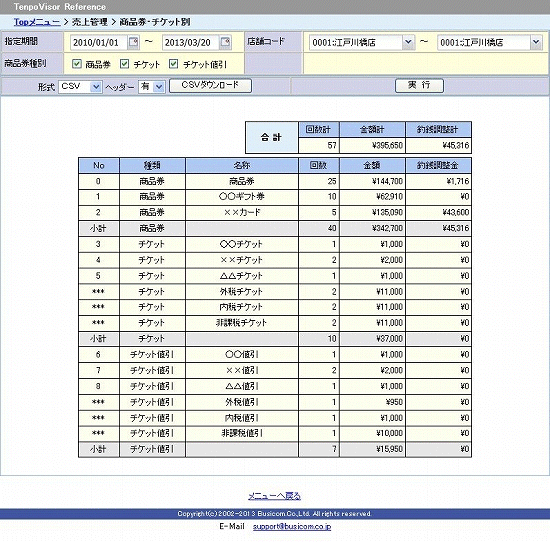Select the 非課税値引 name cell

click(x=242, y=433)
